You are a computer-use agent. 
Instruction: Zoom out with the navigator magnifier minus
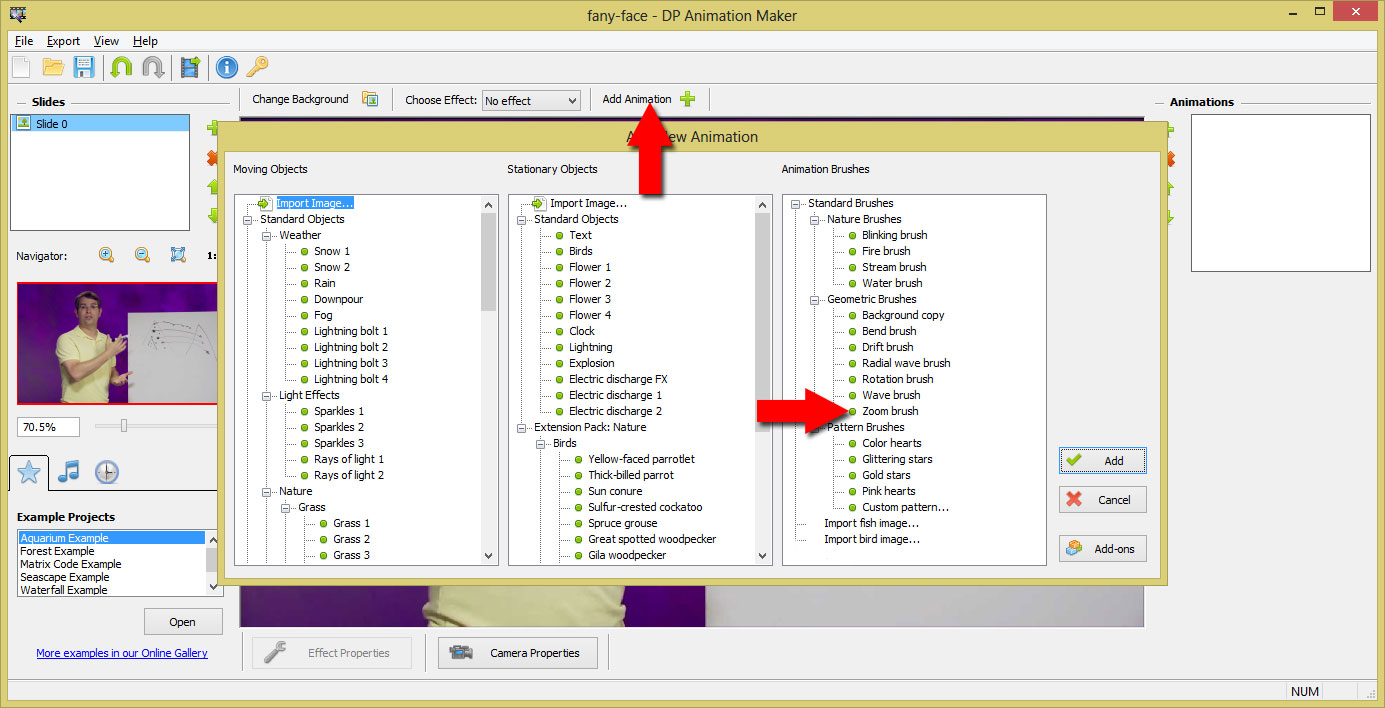[x=142, y=255]
